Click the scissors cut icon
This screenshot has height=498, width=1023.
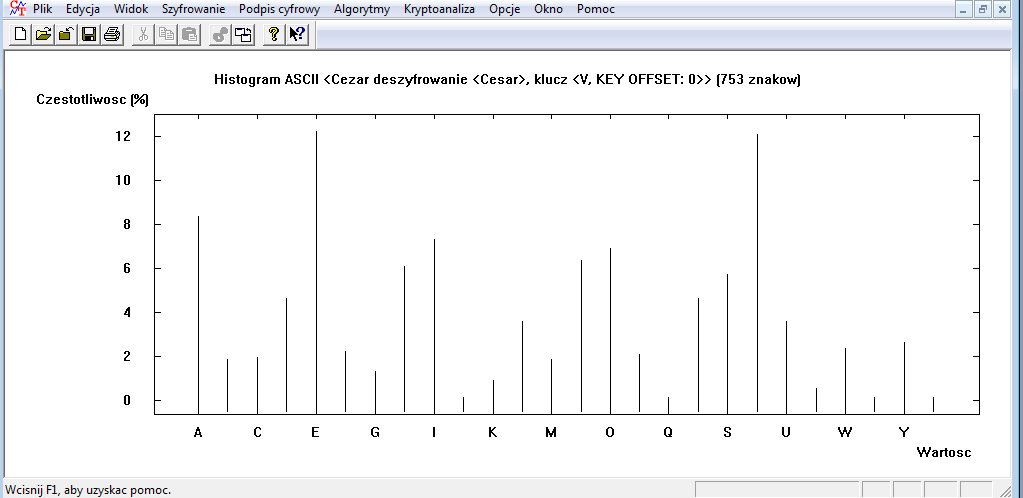144,34
